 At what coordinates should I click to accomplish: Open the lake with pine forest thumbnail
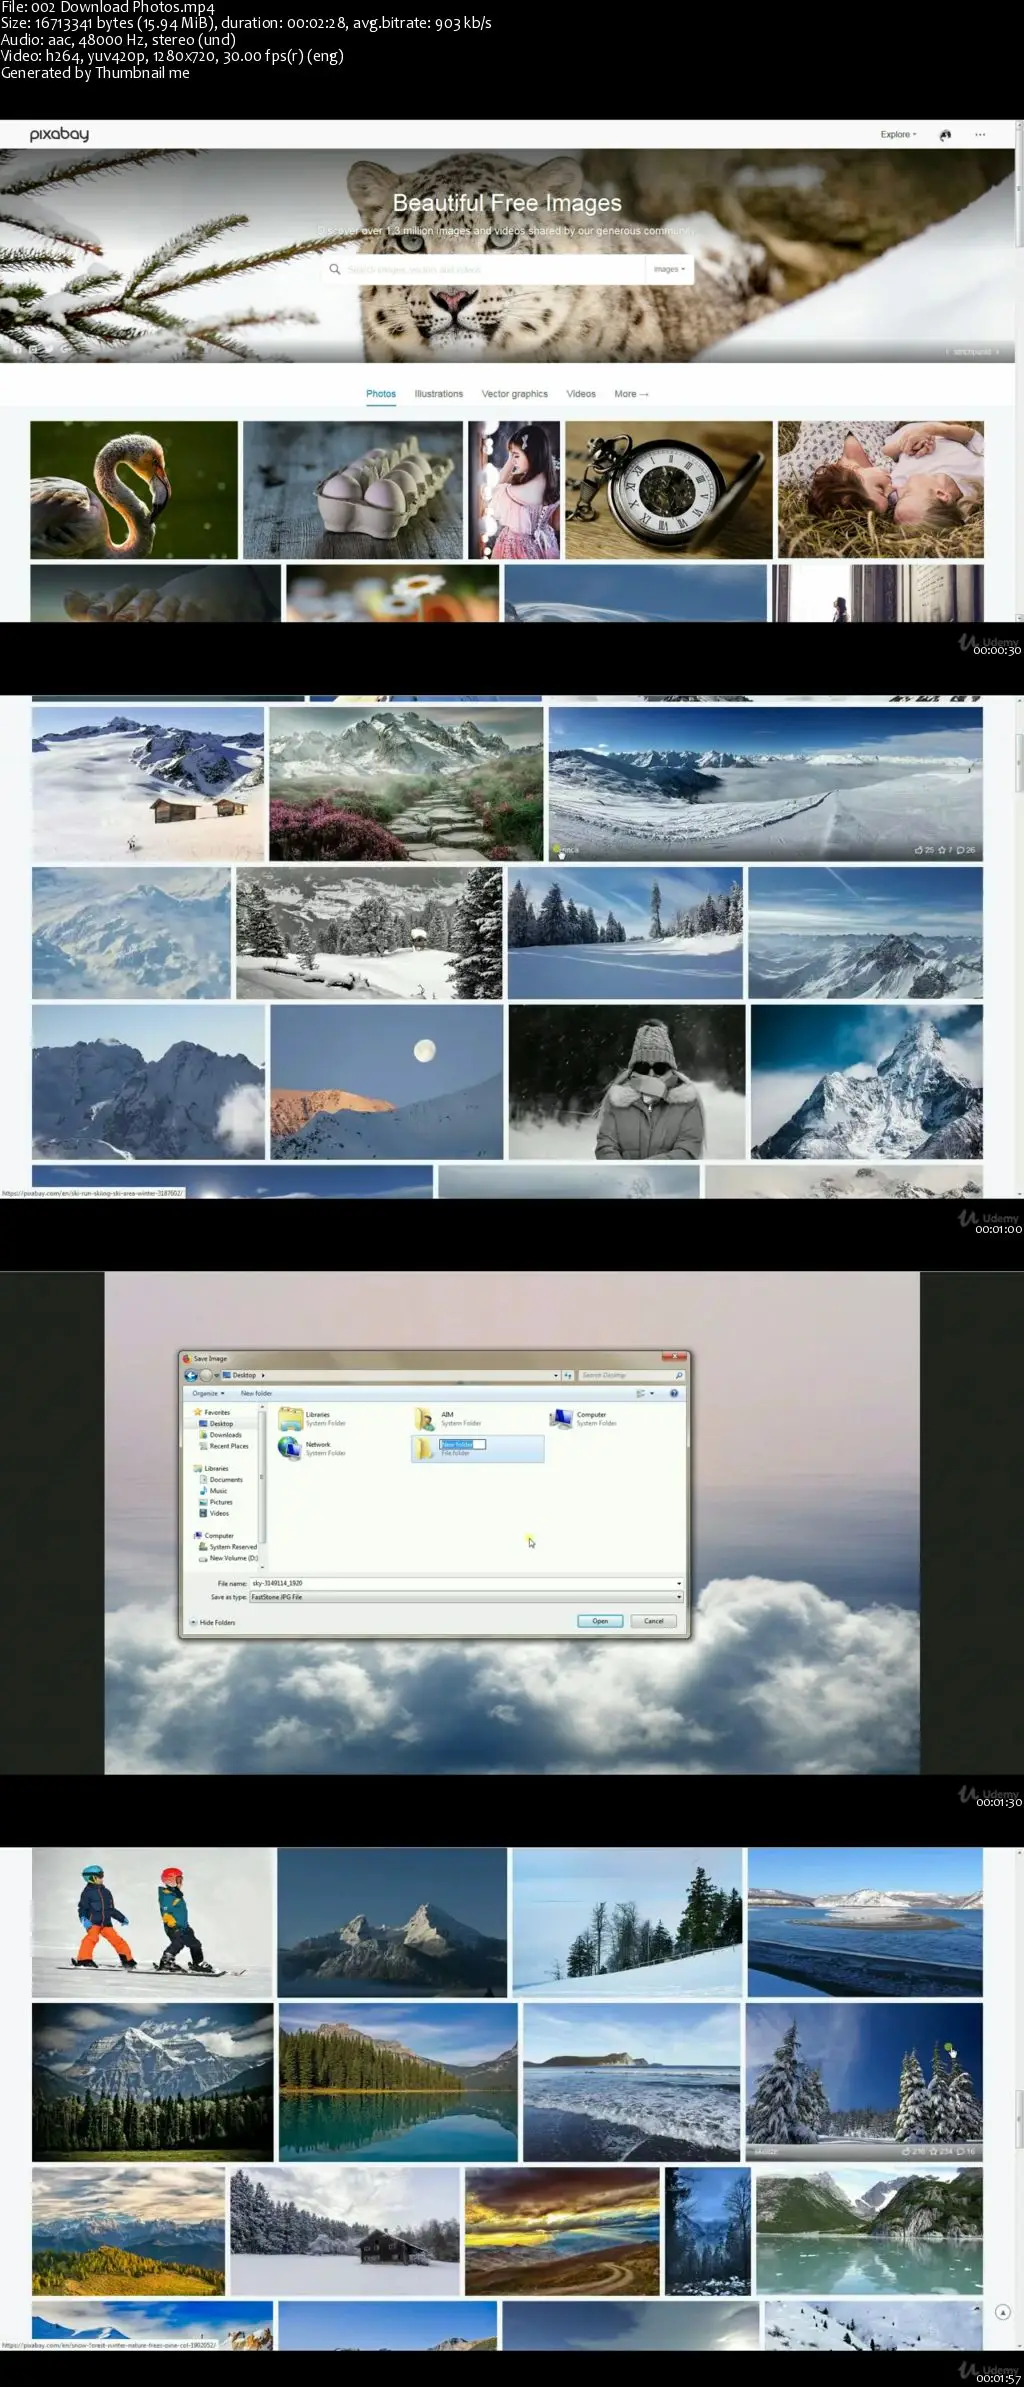398,2082
